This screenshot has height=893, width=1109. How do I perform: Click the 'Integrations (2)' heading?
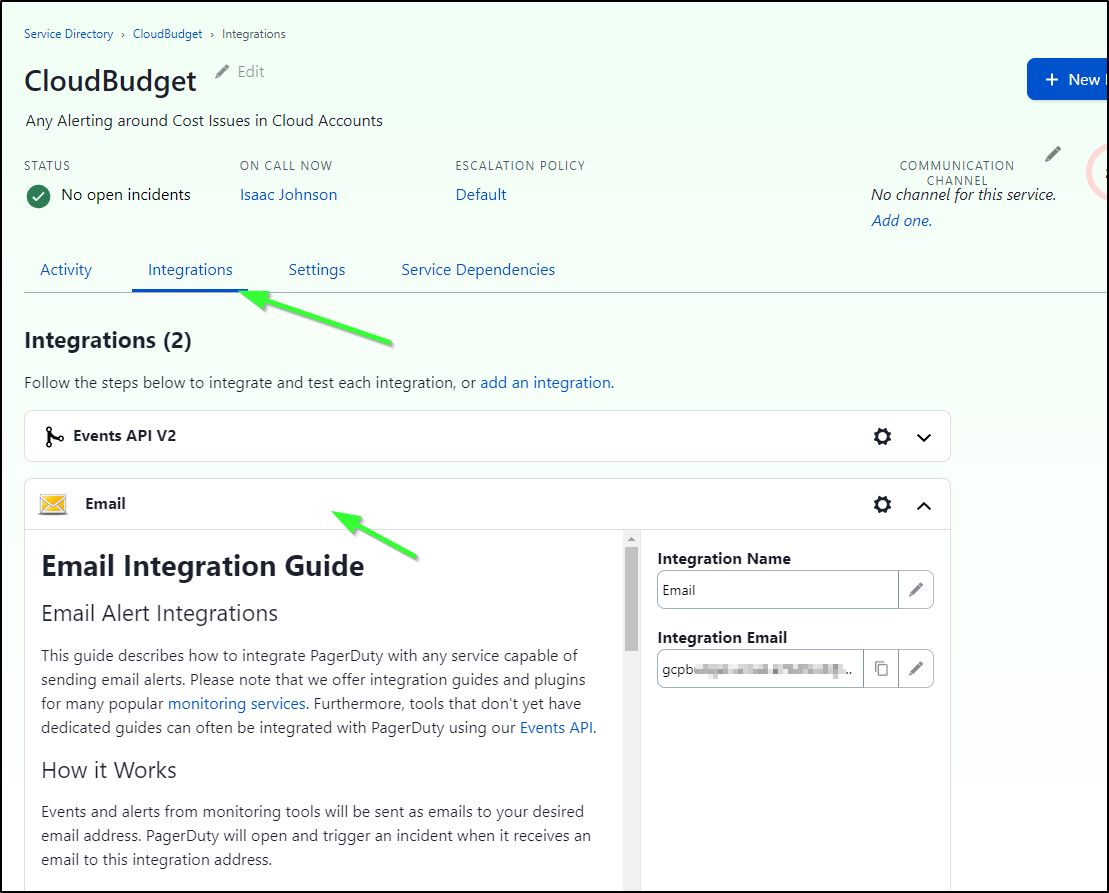pos(108,341)
